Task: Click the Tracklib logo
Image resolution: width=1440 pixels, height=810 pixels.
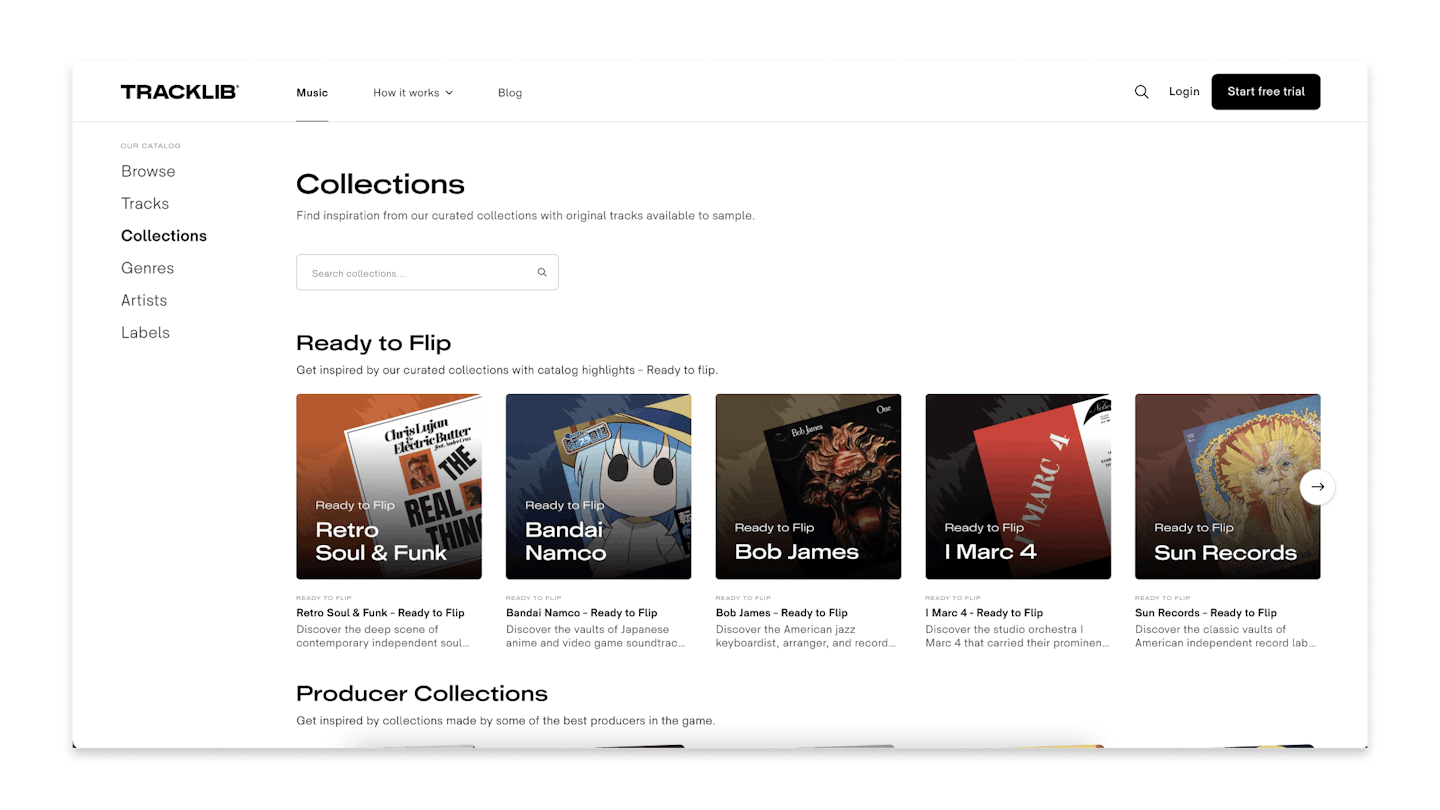Action: point(180,92)
